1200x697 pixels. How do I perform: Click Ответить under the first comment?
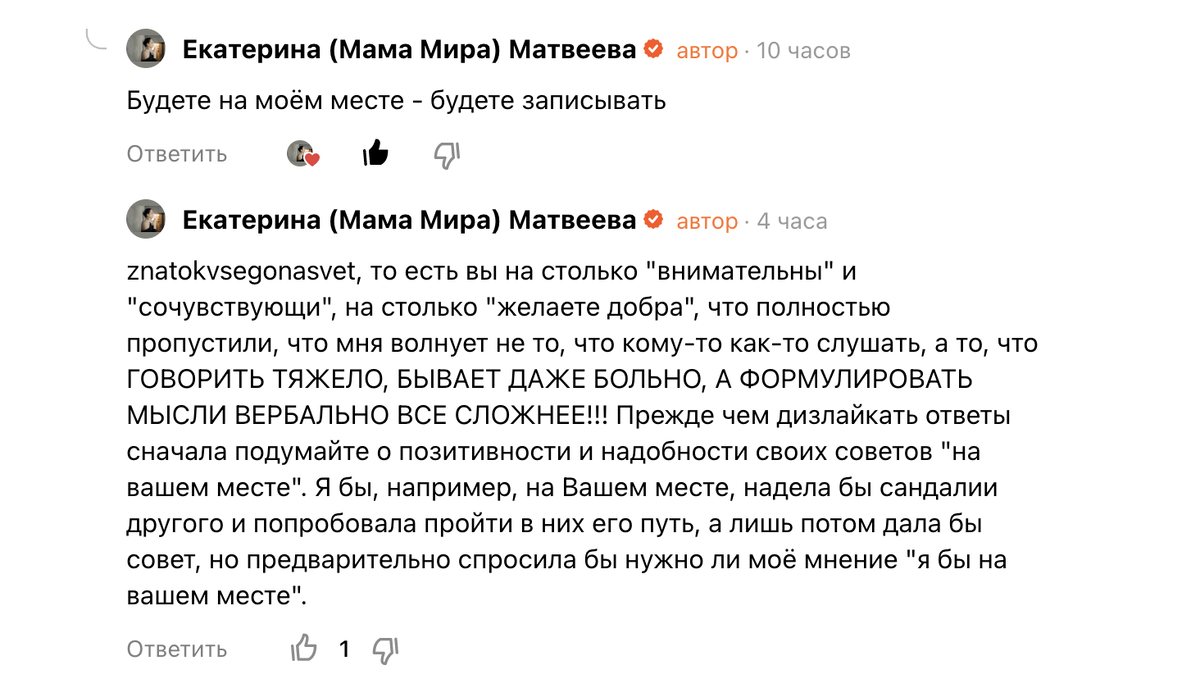click(176, 153)
